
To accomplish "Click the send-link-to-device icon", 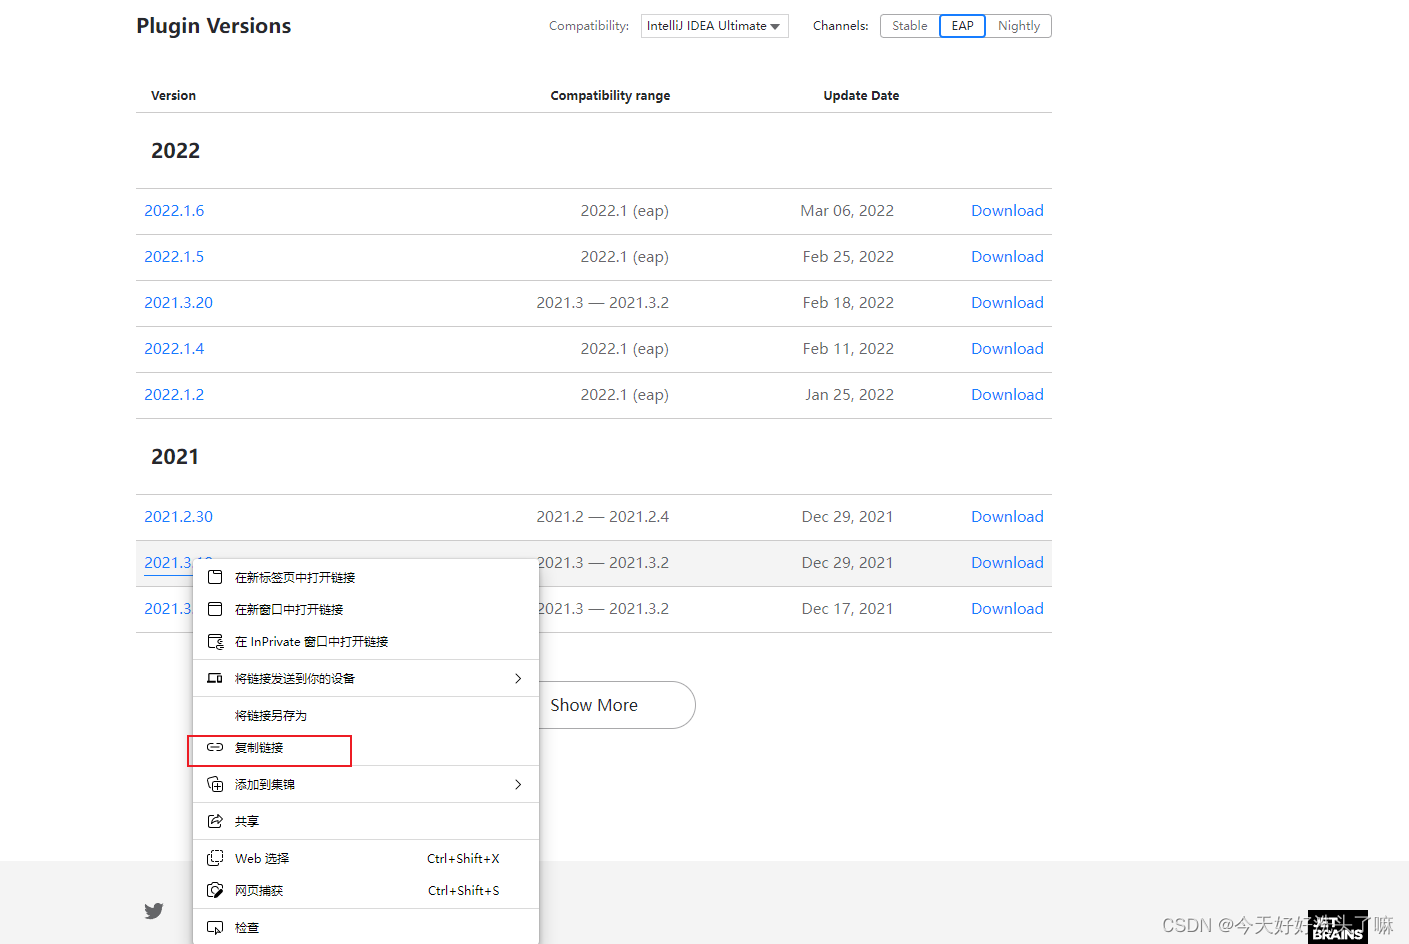I will click(x=215, y=678).
